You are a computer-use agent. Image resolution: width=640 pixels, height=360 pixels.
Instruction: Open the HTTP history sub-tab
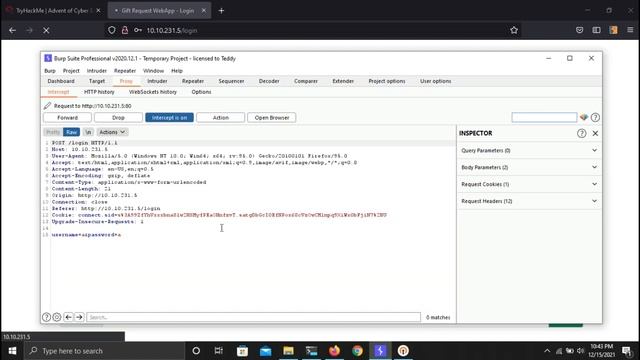click(x=99, y=92)
